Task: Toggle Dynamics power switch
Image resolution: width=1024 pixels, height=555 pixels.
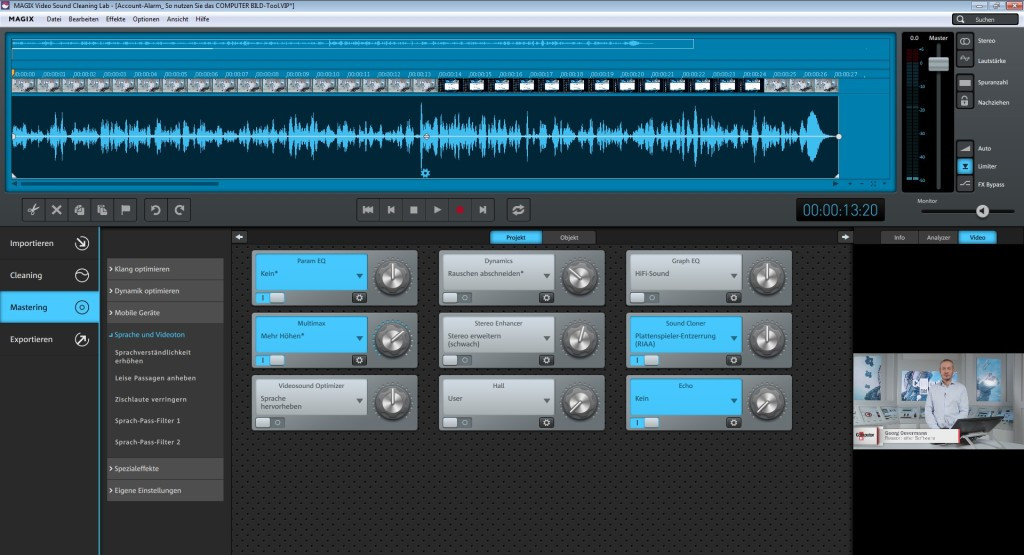Action: click(457, 298)
